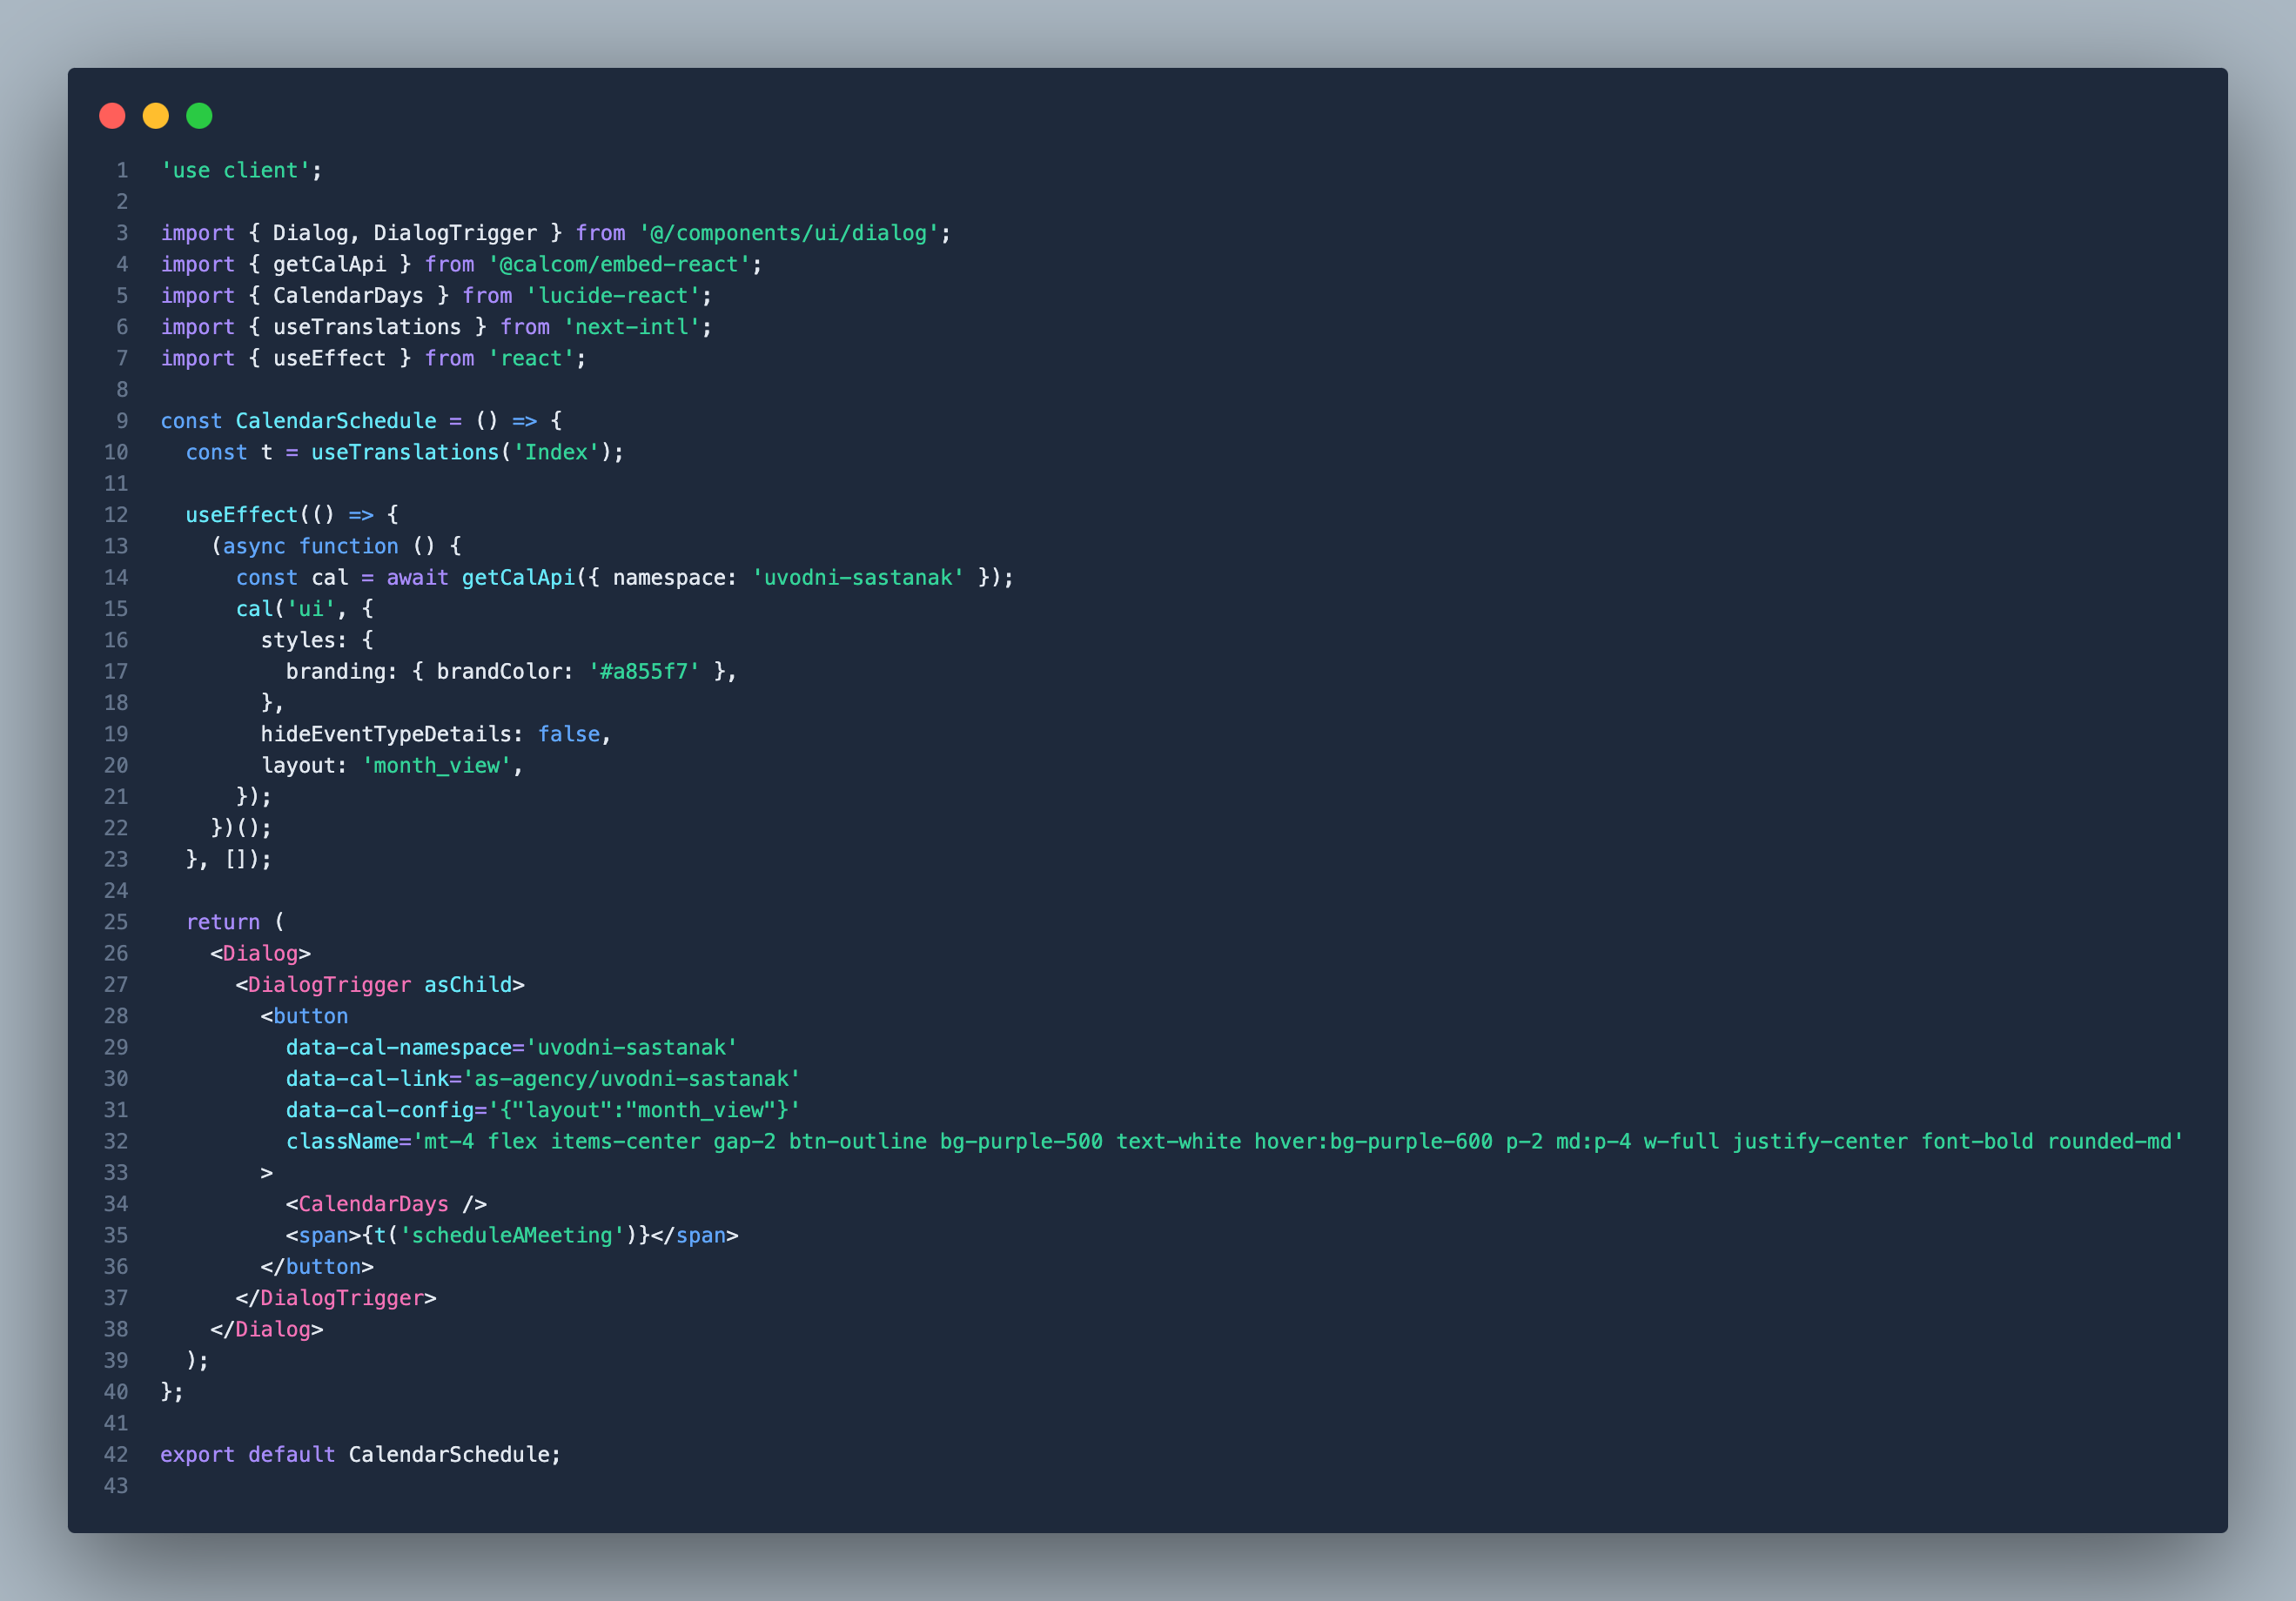
Task: Click the '@calcom/embed-react' import path
Action: [x=619, y=265]
